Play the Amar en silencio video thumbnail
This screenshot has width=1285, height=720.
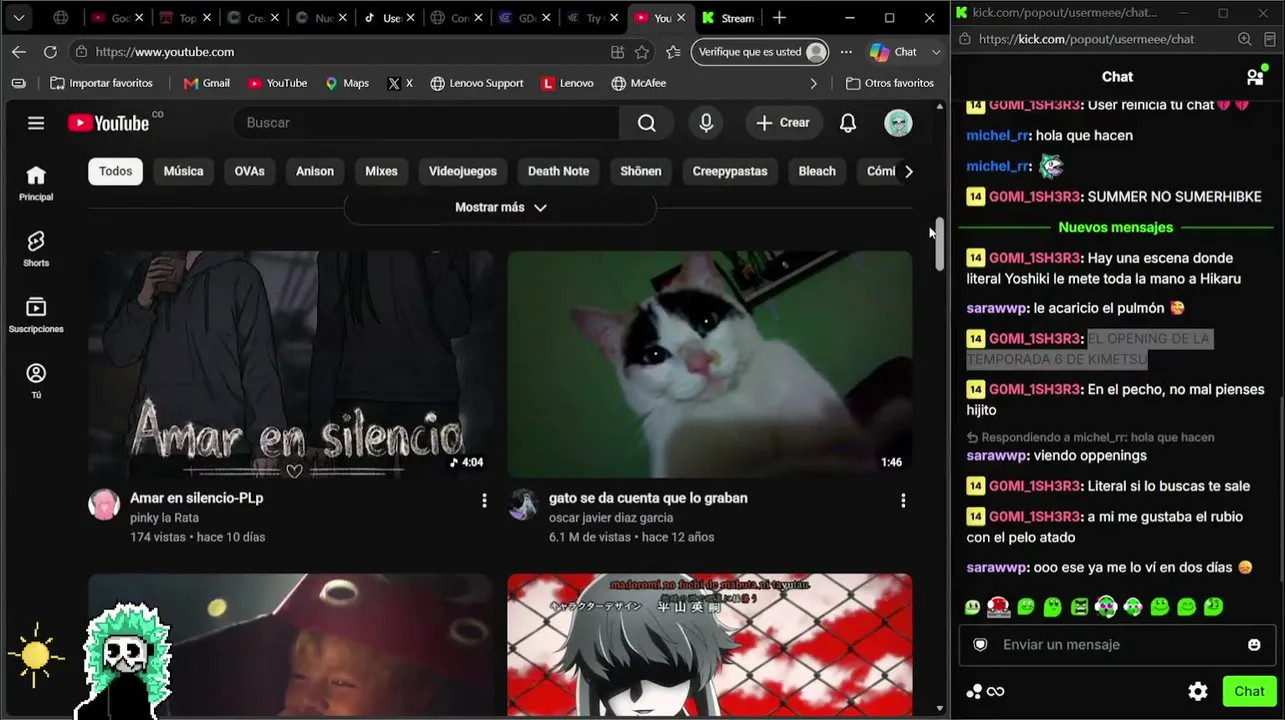click(291, 364)
